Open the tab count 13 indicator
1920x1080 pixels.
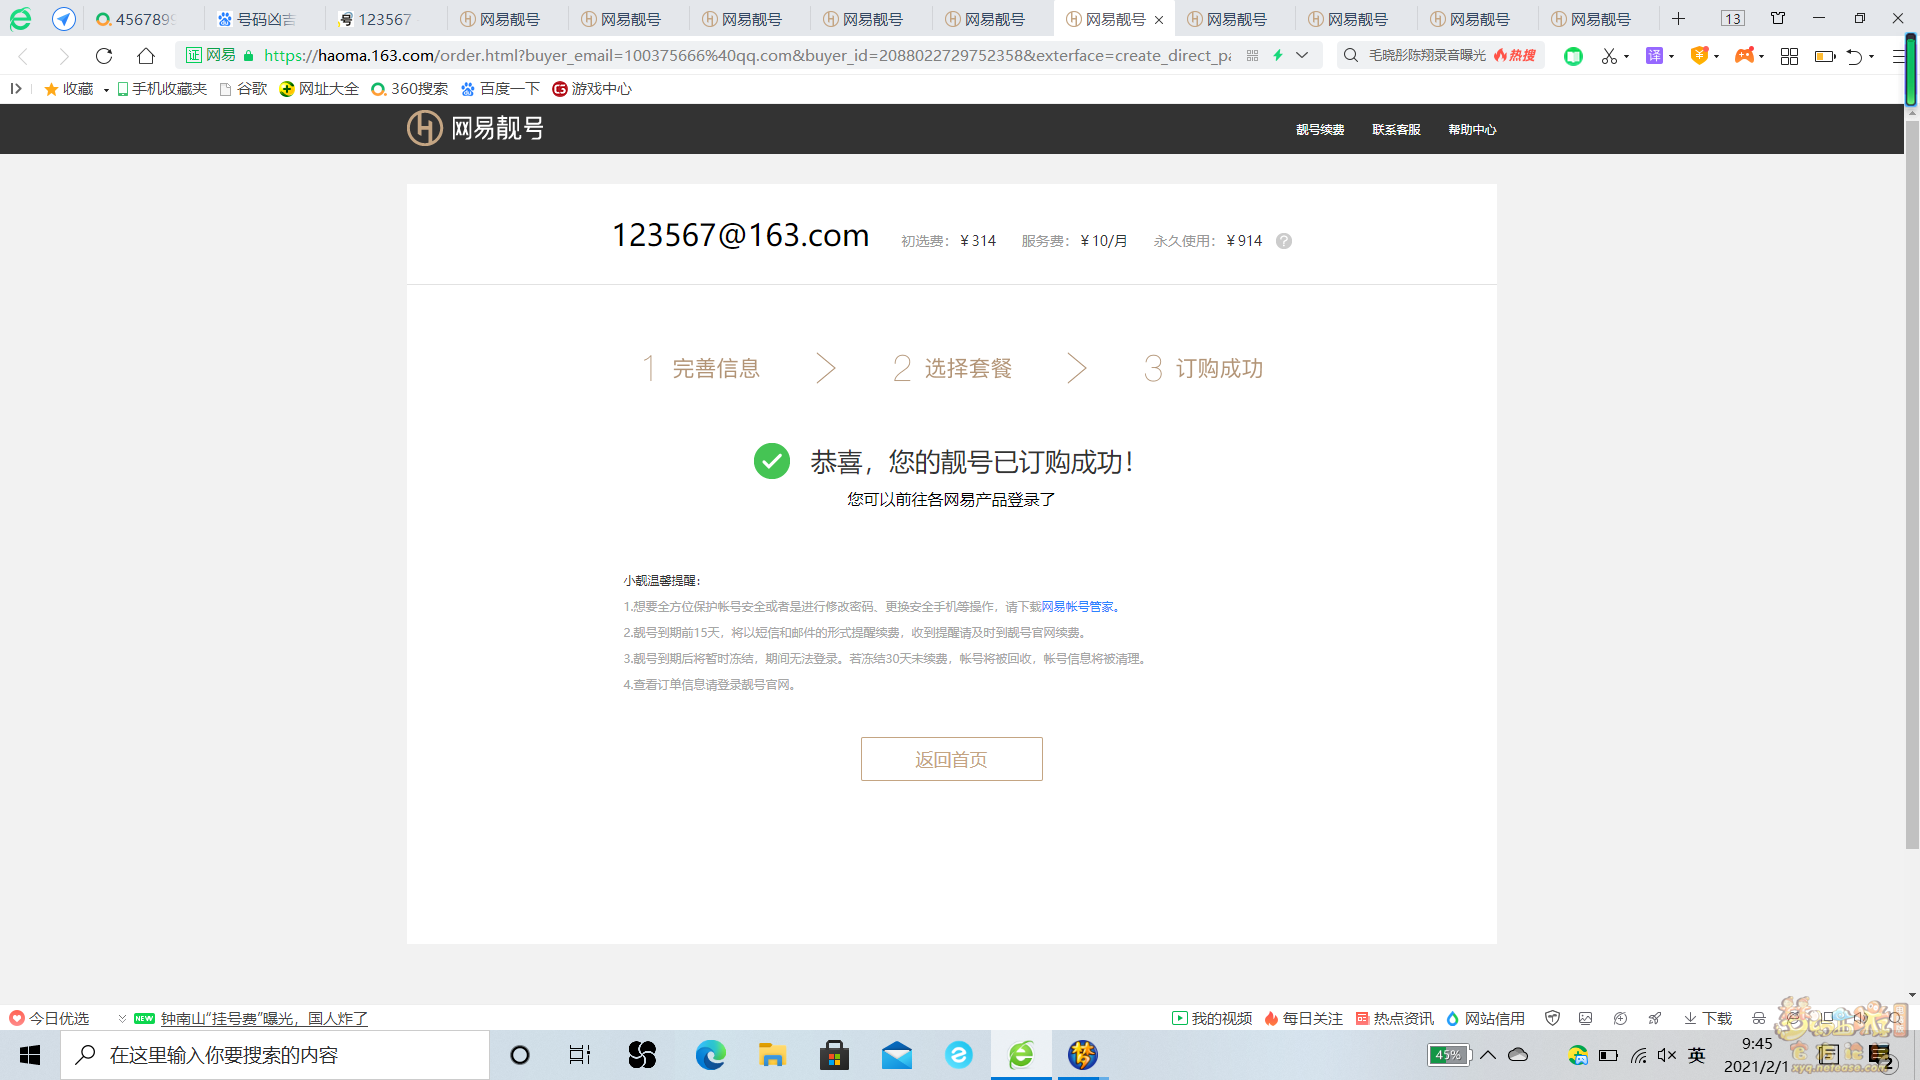click(1733, 19)
